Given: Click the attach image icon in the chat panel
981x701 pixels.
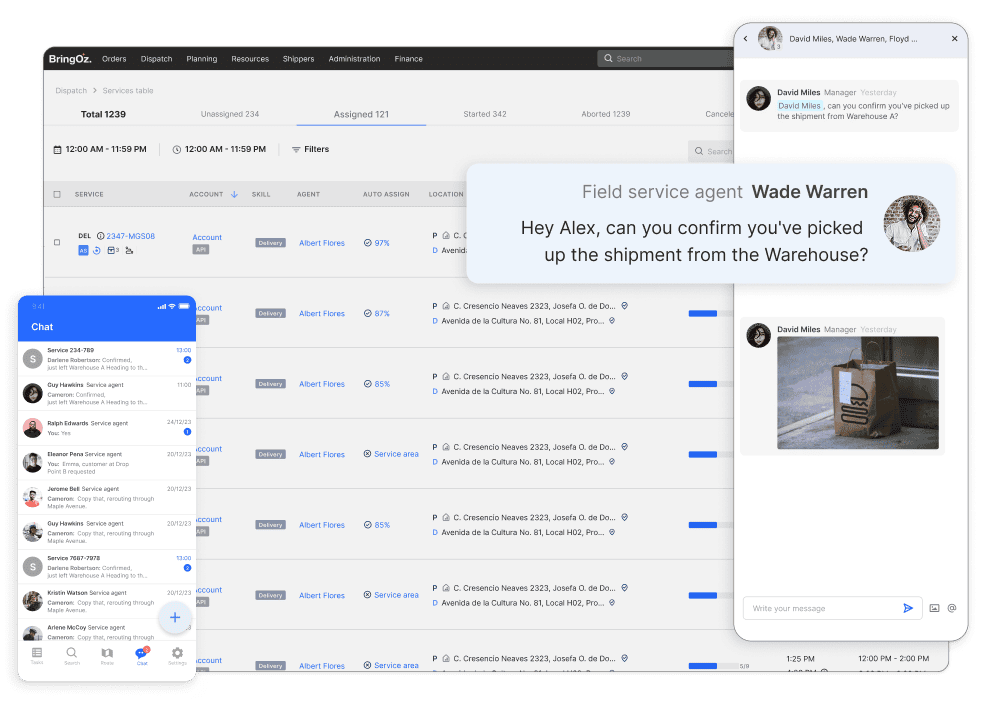Looking at the screenshot, I should coord(934,608).
